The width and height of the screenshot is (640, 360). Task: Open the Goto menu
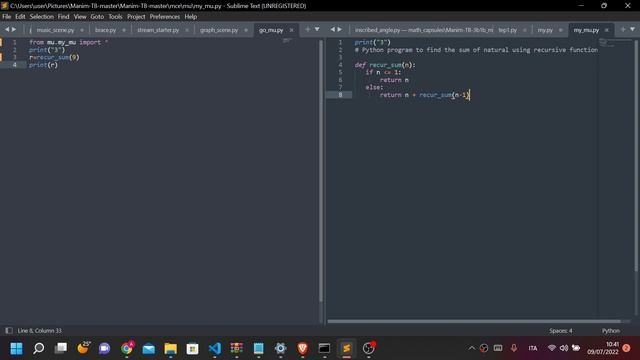[97, 17]
